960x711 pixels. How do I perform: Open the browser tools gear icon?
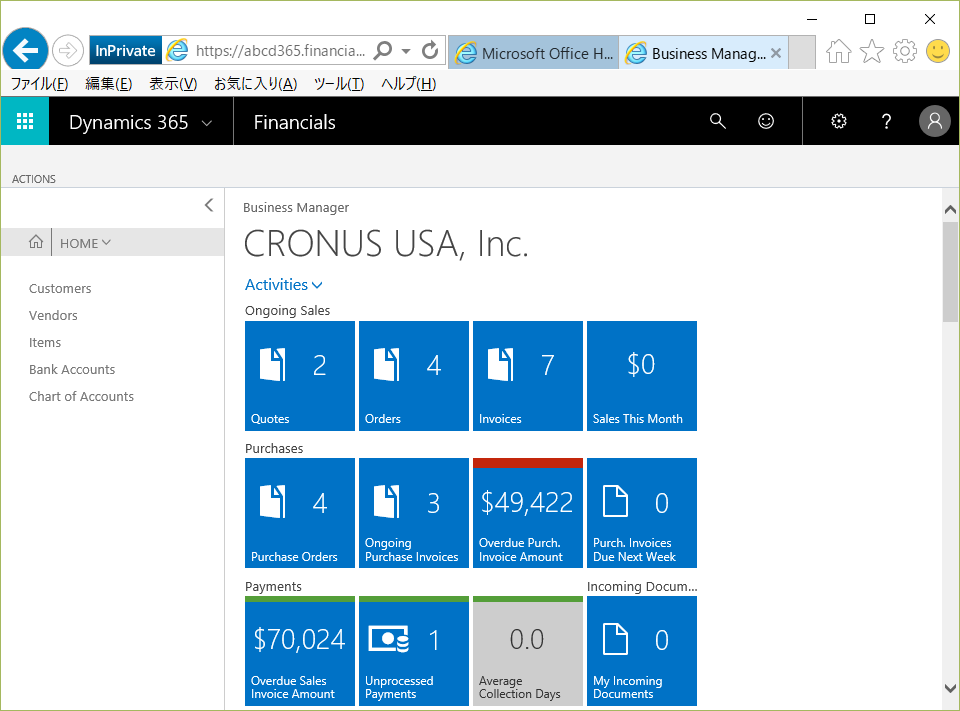[904, 51]
